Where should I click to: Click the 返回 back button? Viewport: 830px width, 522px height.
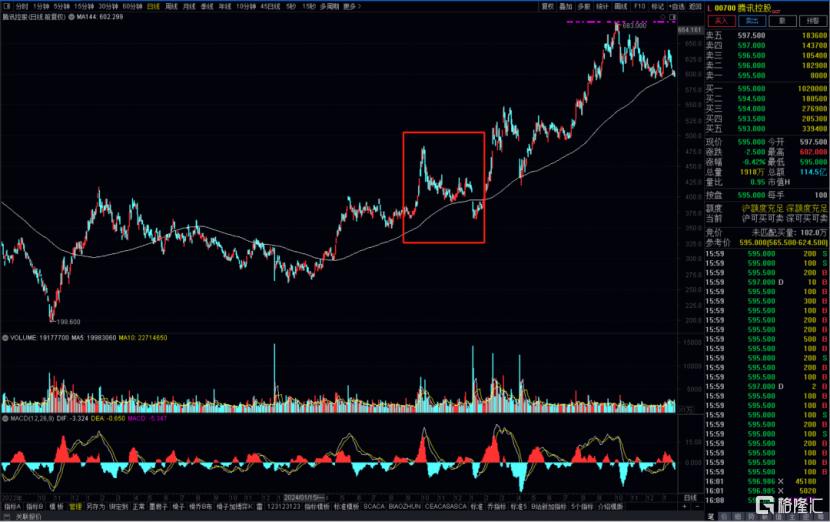click(x=695, y=6)
